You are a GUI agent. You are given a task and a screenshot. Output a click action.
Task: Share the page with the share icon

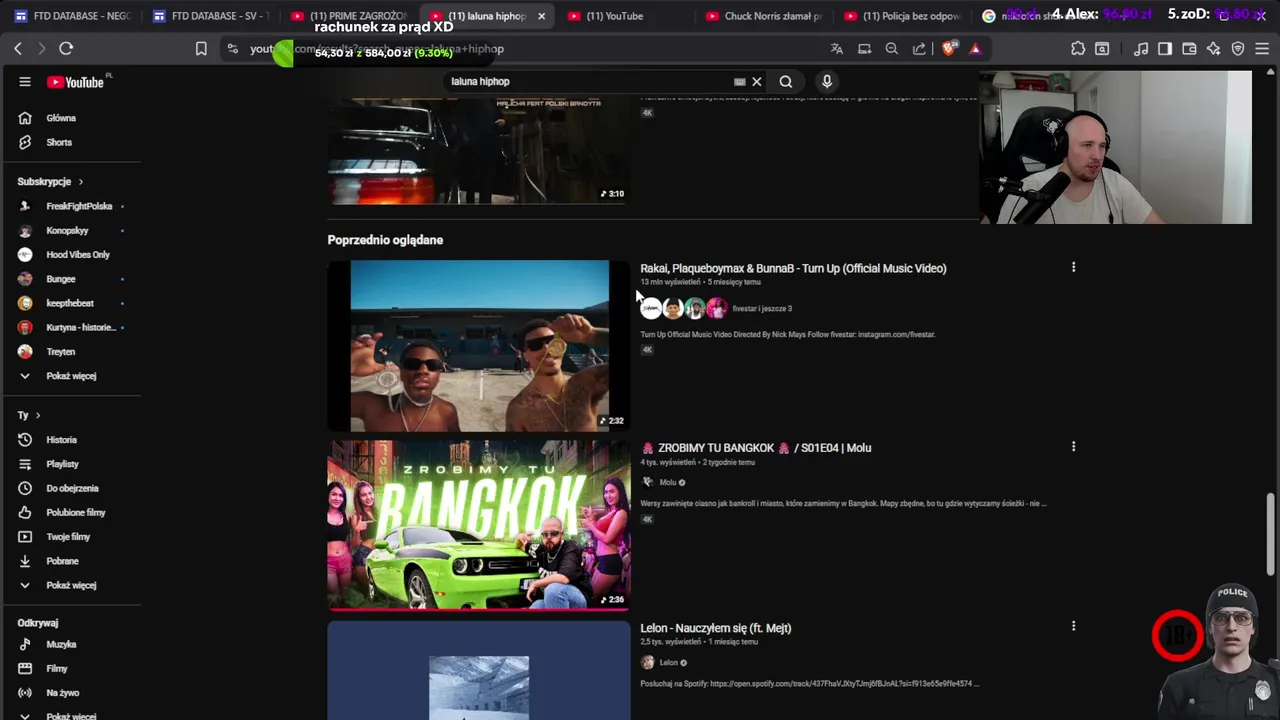(919, 49)
